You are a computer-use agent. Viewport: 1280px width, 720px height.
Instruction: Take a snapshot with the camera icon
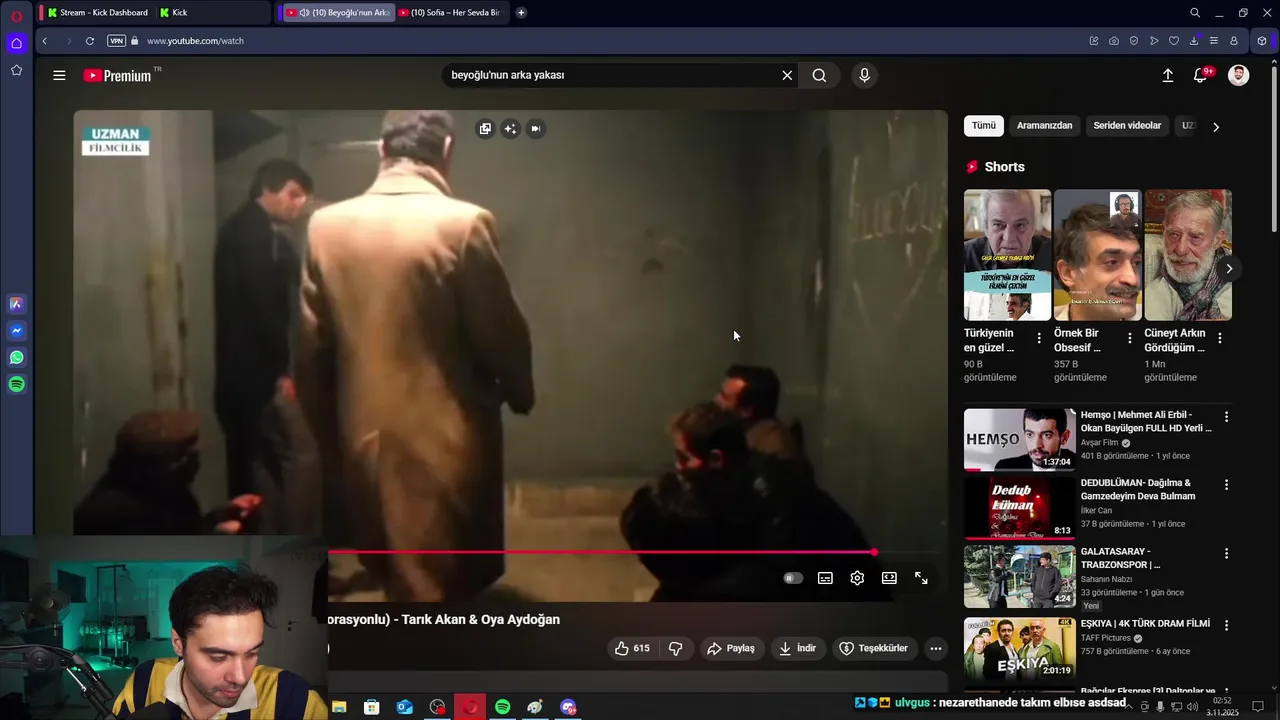[1114, 41]
